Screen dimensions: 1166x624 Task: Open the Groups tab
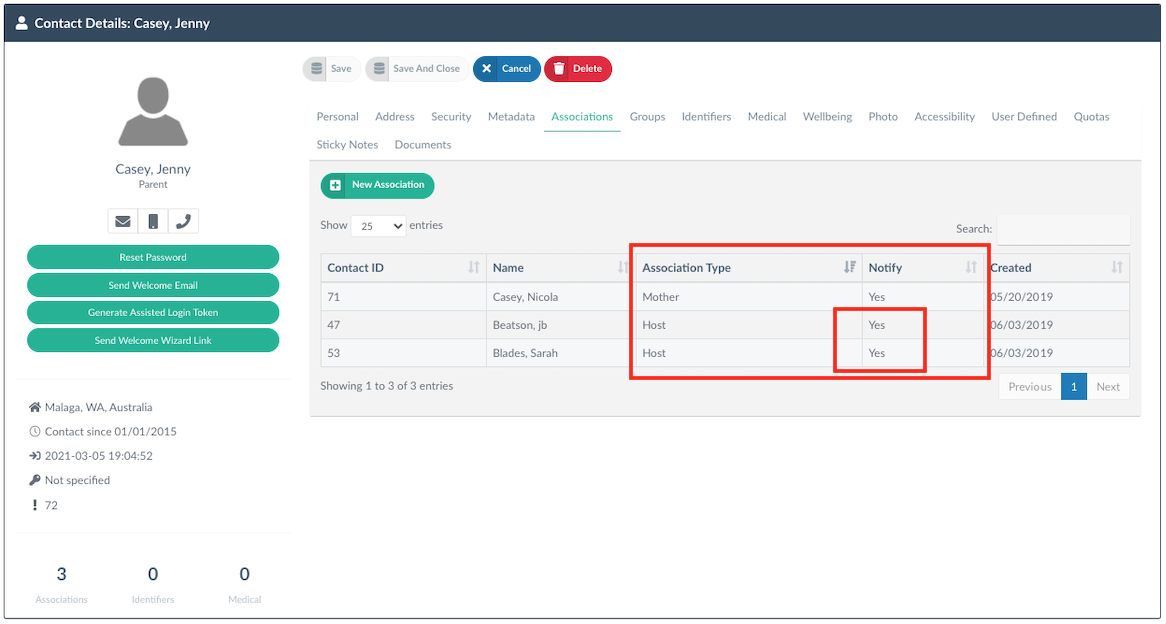point(648,117)
